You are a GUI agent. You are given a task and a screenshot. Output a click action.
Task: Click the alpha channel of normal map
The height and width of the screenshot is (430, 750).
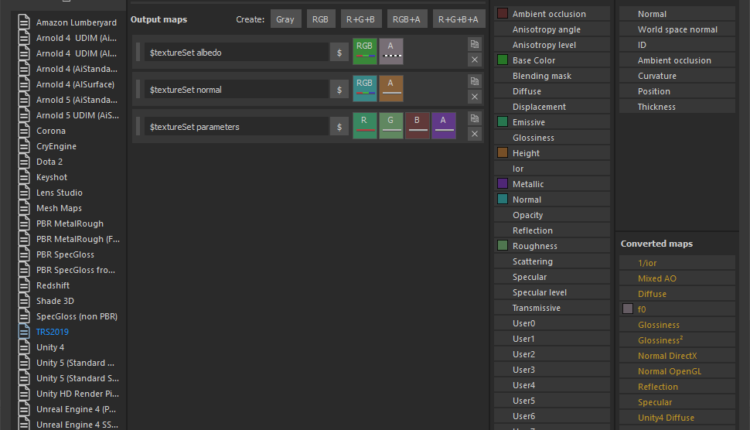(391, 88)
